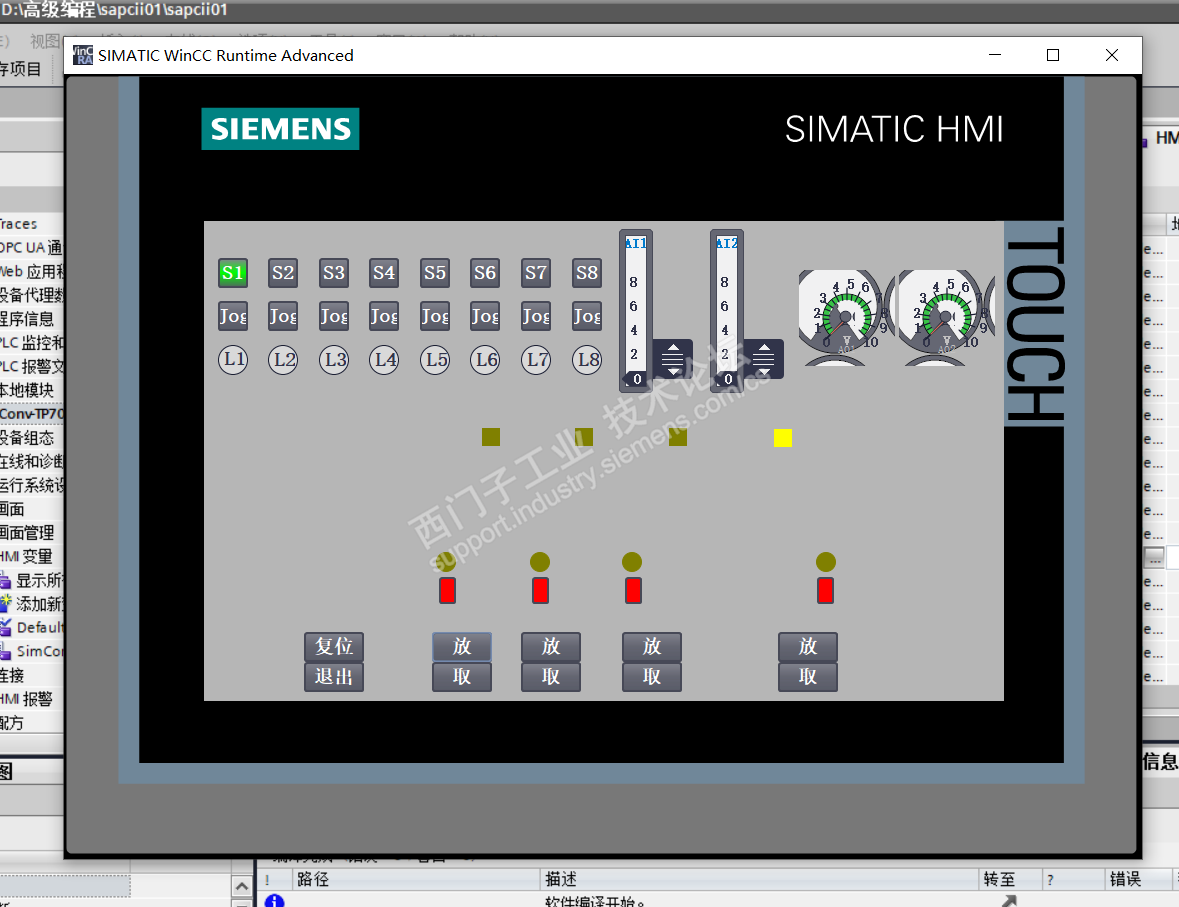Click the third 放 button
This screenshot has width=1179, height=907.
pos(652,647)
